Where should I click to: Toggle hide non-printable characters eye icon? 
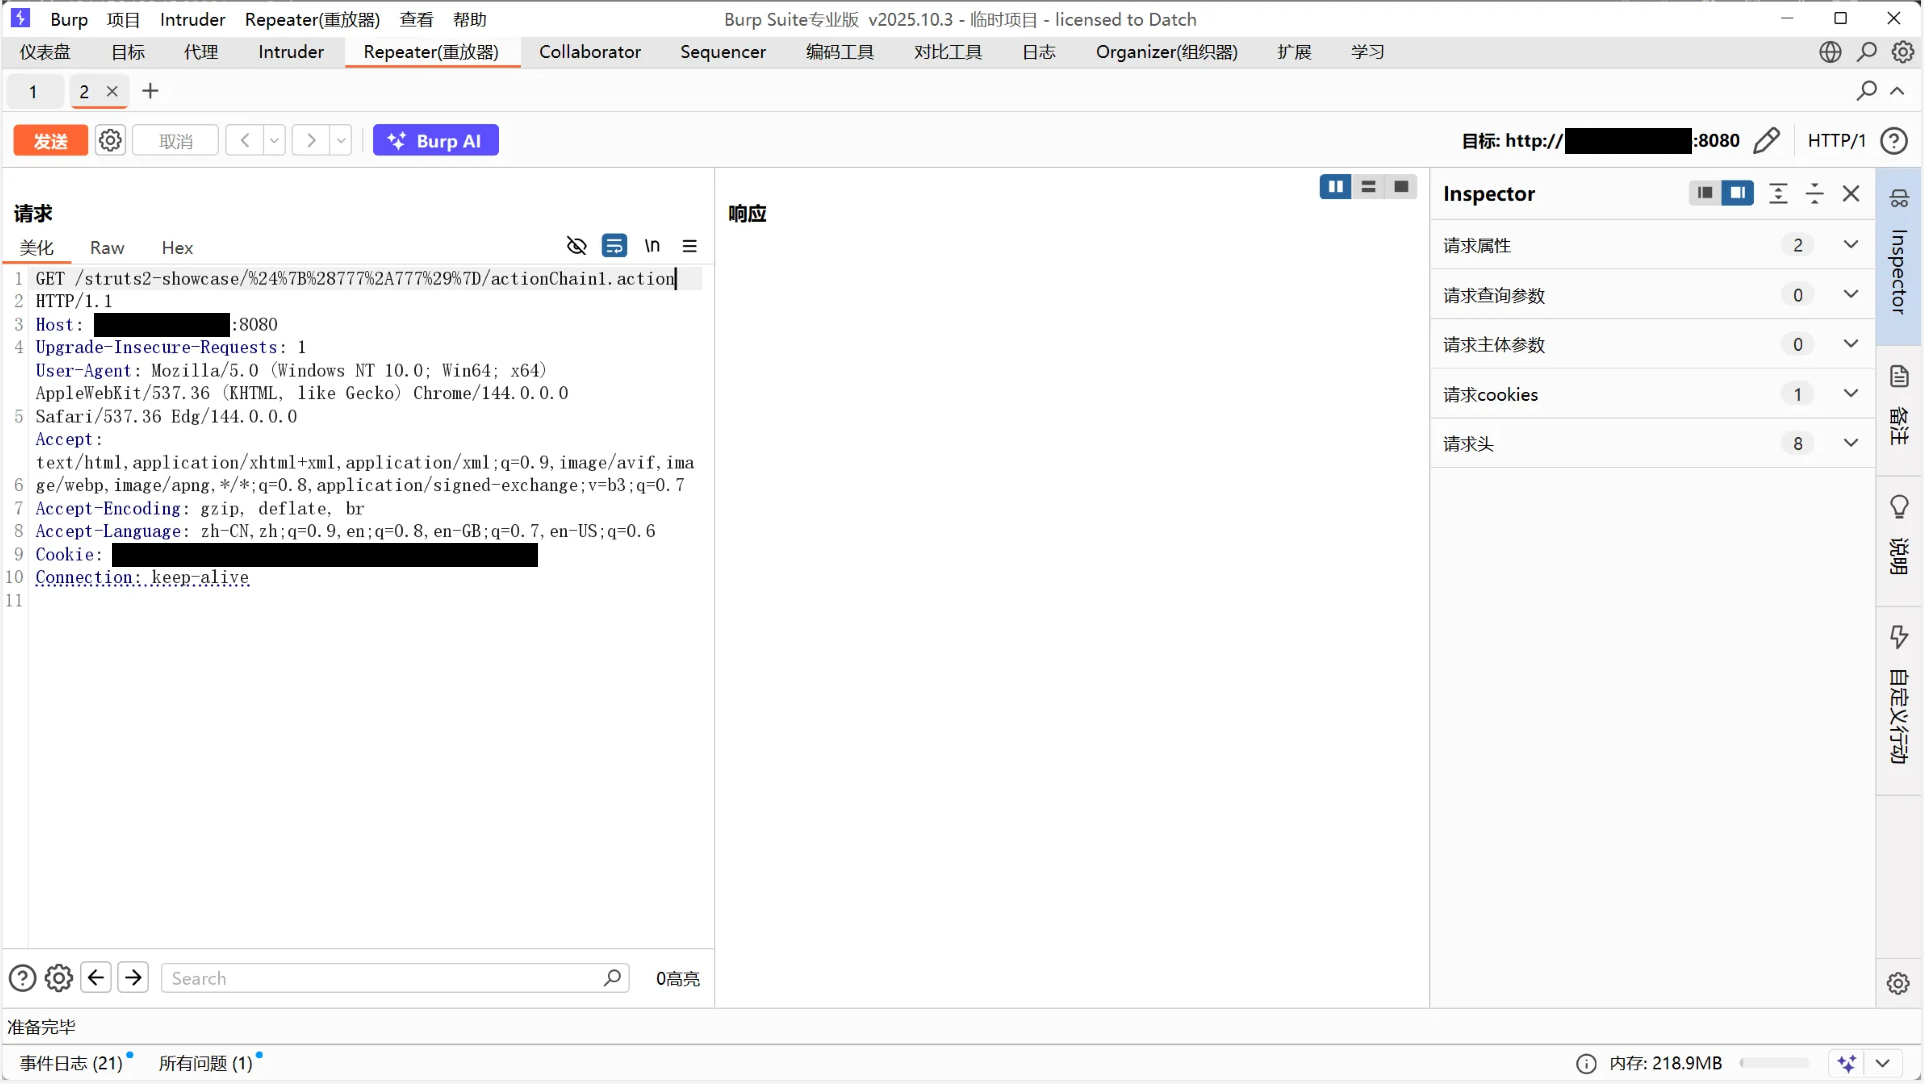(576, 246)
